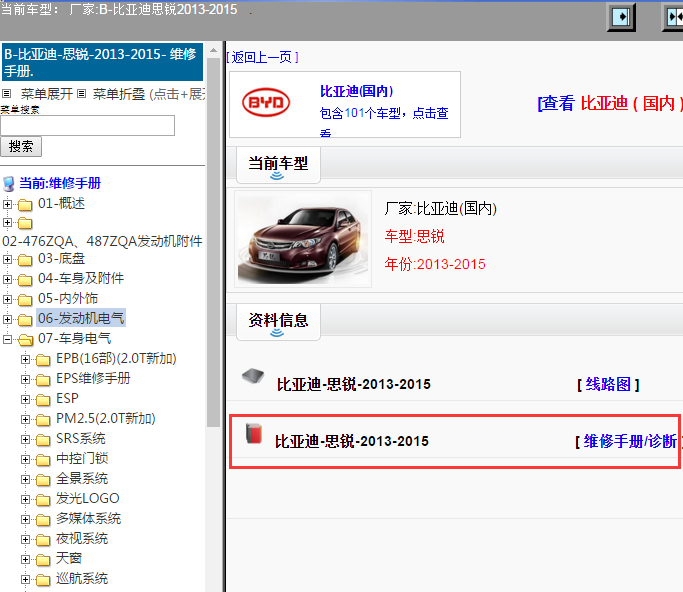Viewport: 683px width, 592px height.
Task: Click folder icon next to 巡航系统
Action: pyautogui.click(x=43, y=580)
